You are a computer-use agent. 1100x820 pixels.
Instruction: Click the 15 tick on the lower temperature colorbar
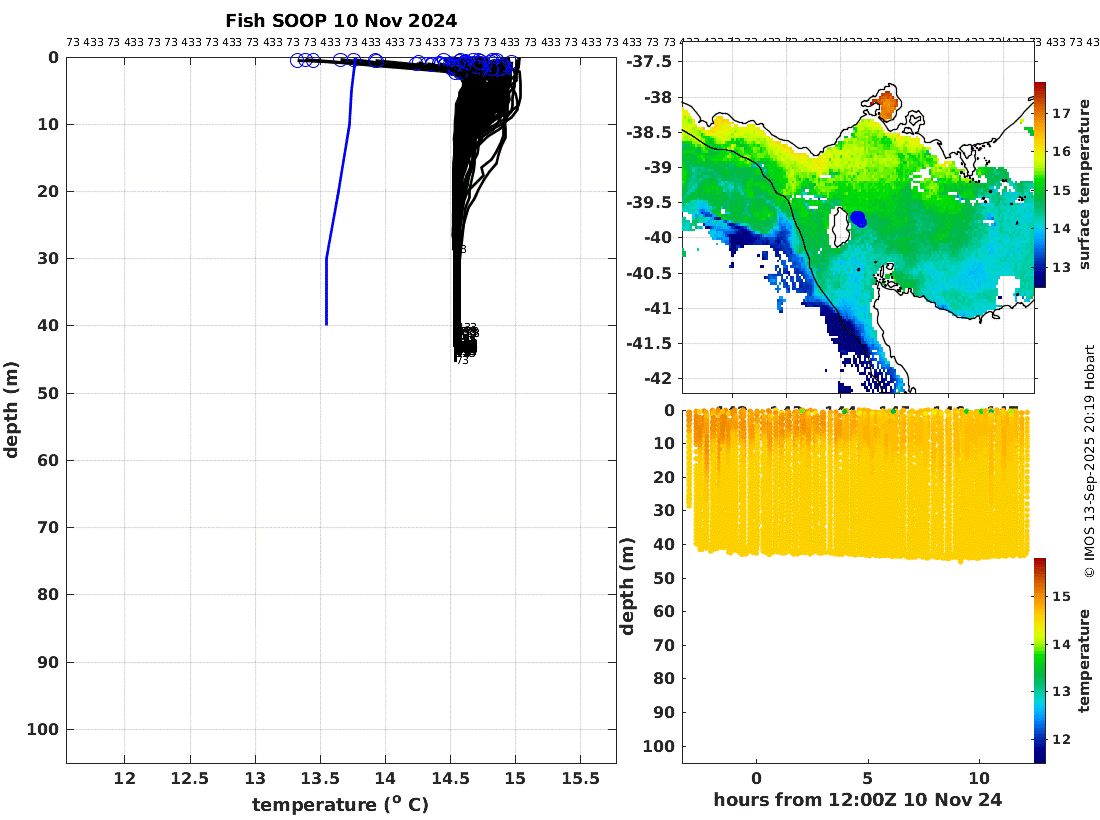pyautogui.click(x=1061, y=596)
